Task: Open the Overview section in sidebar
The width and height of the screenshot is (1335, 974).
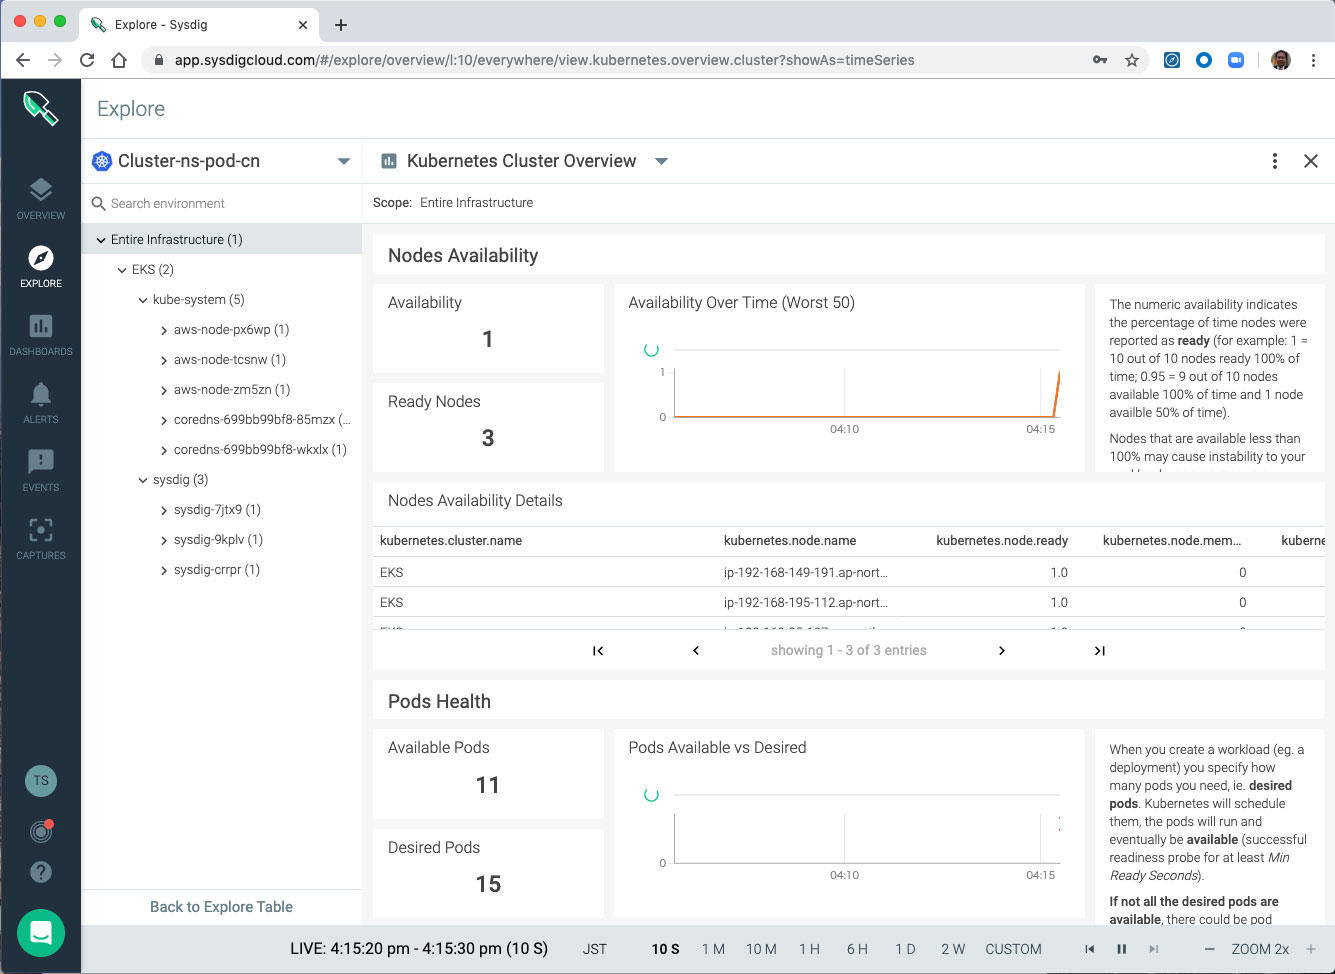Action: pyautogui.click(x=40, y=198)
